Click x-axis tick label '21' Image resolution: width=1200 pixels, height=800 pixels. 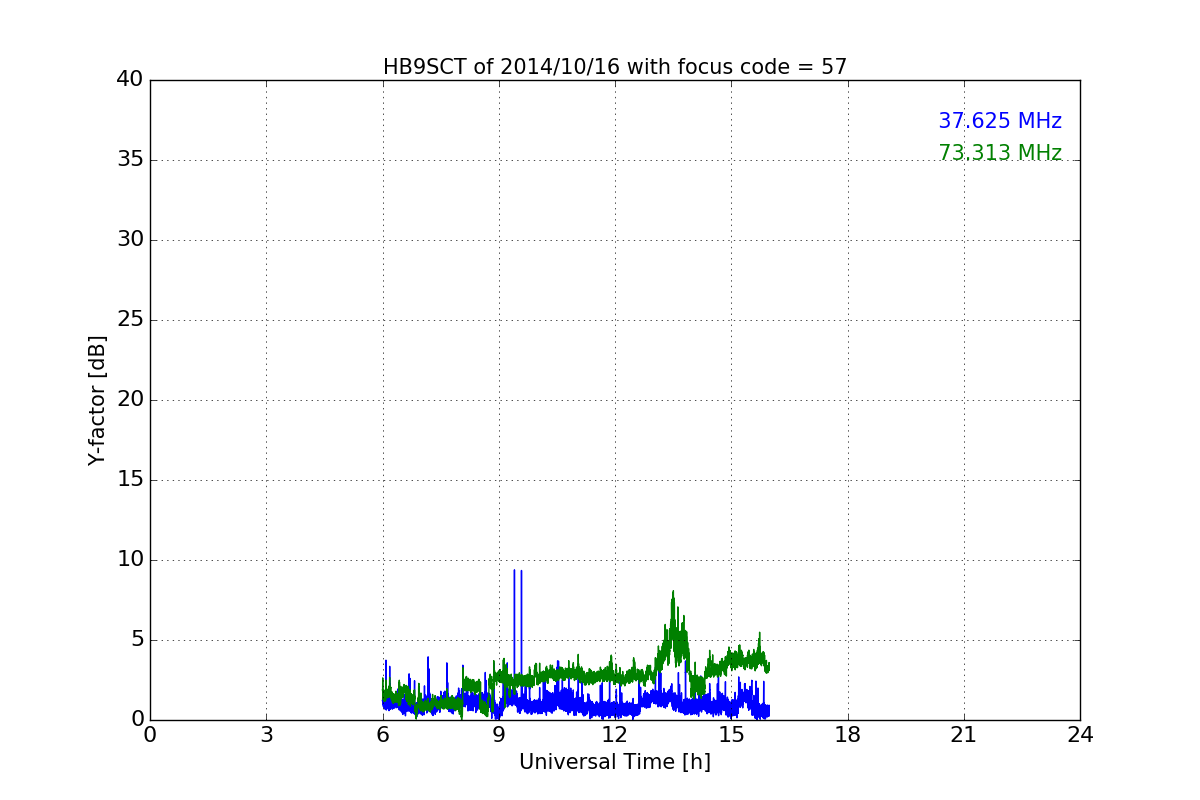pos(964,735)
